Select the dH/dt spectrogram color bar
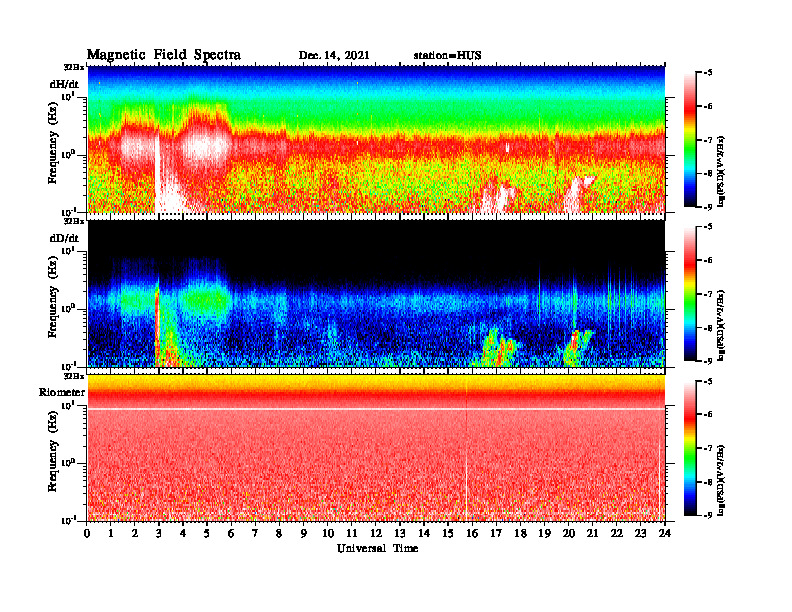This screenshot has width=792, height=612. coord(689,140)
